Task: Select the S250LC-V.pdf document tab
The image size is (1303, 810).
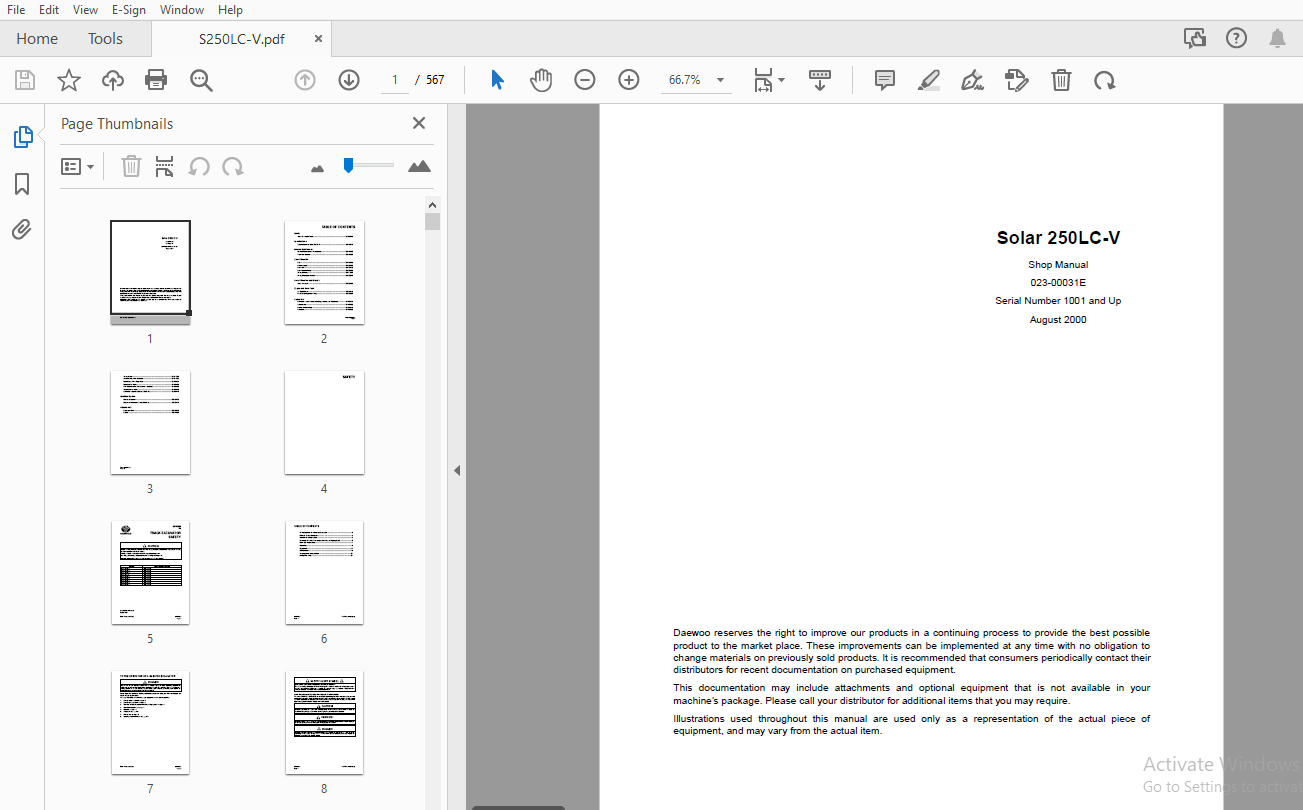Action: 241,39
